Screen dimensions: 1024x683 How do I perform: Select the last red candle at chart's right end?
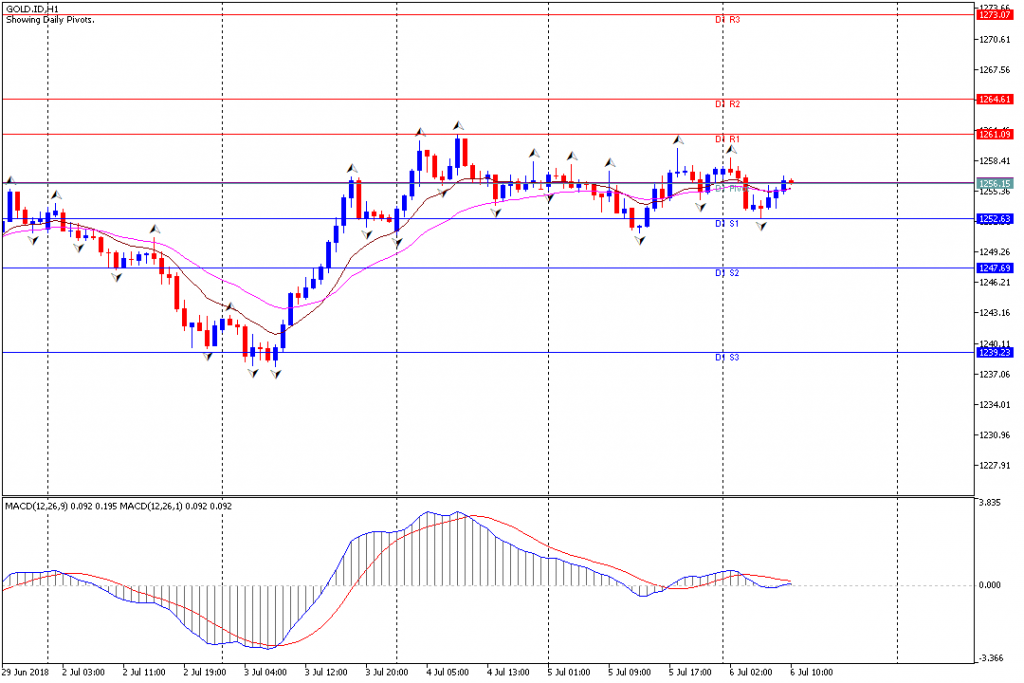(791, 182)
